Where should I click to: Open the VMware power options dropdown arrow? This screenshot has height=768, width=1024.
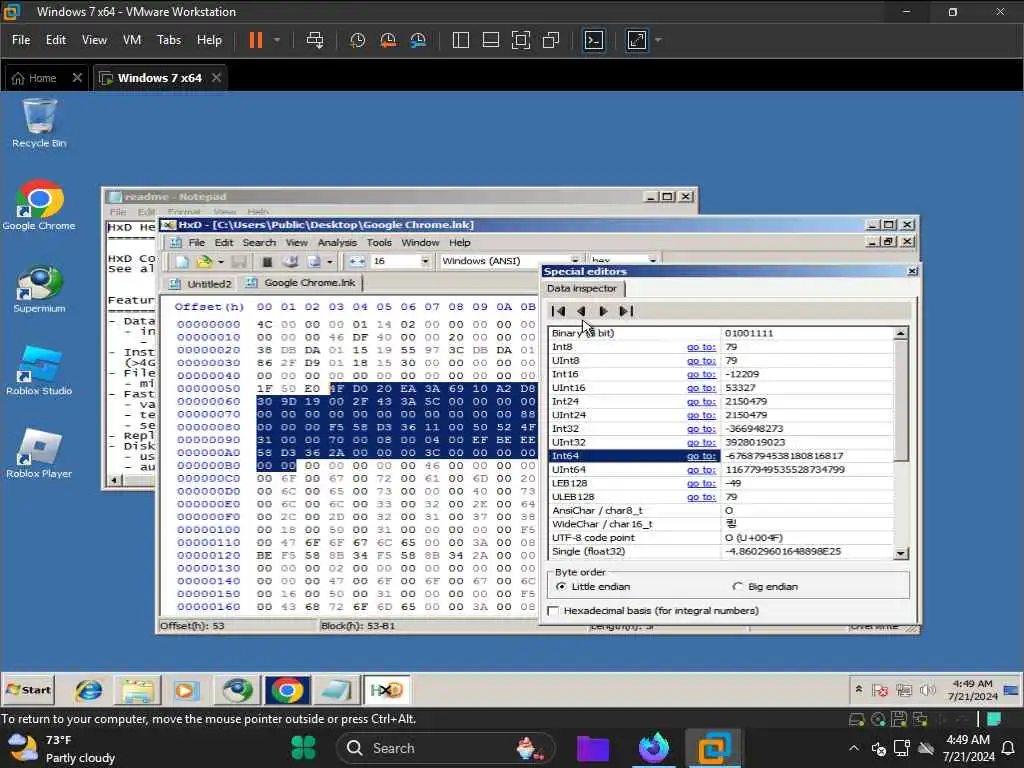277,40
